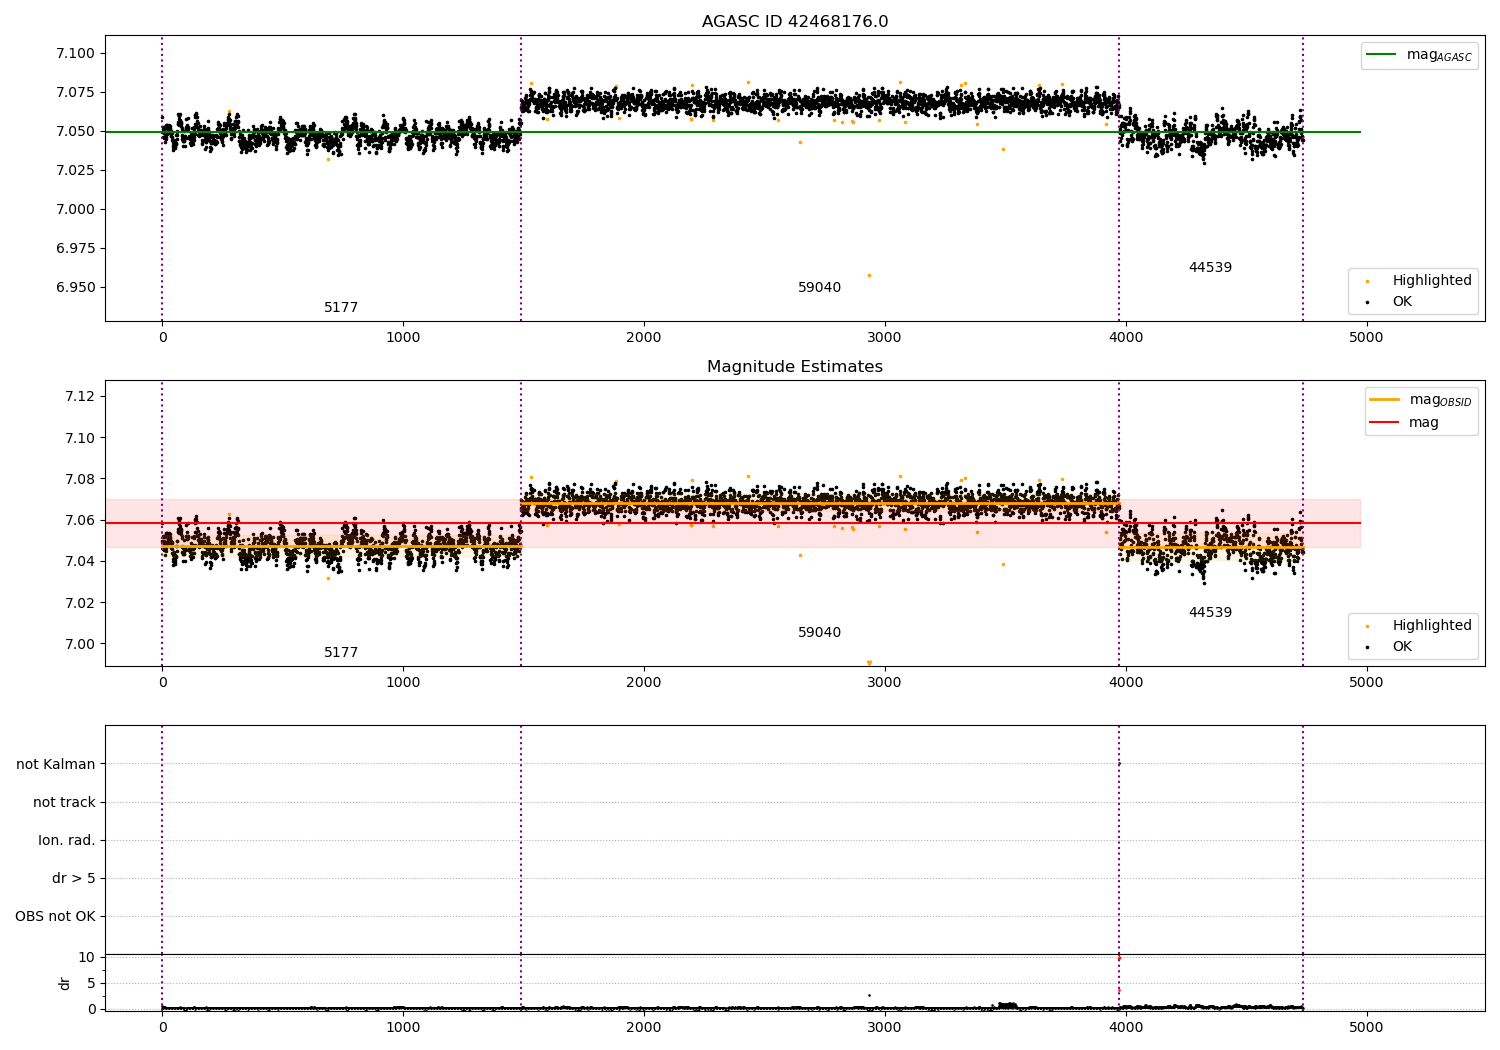Click '59040' label in Magnitude Estimates plot
The height and width of the screenshot is (1050, 1500).
(x=819, y=633)
